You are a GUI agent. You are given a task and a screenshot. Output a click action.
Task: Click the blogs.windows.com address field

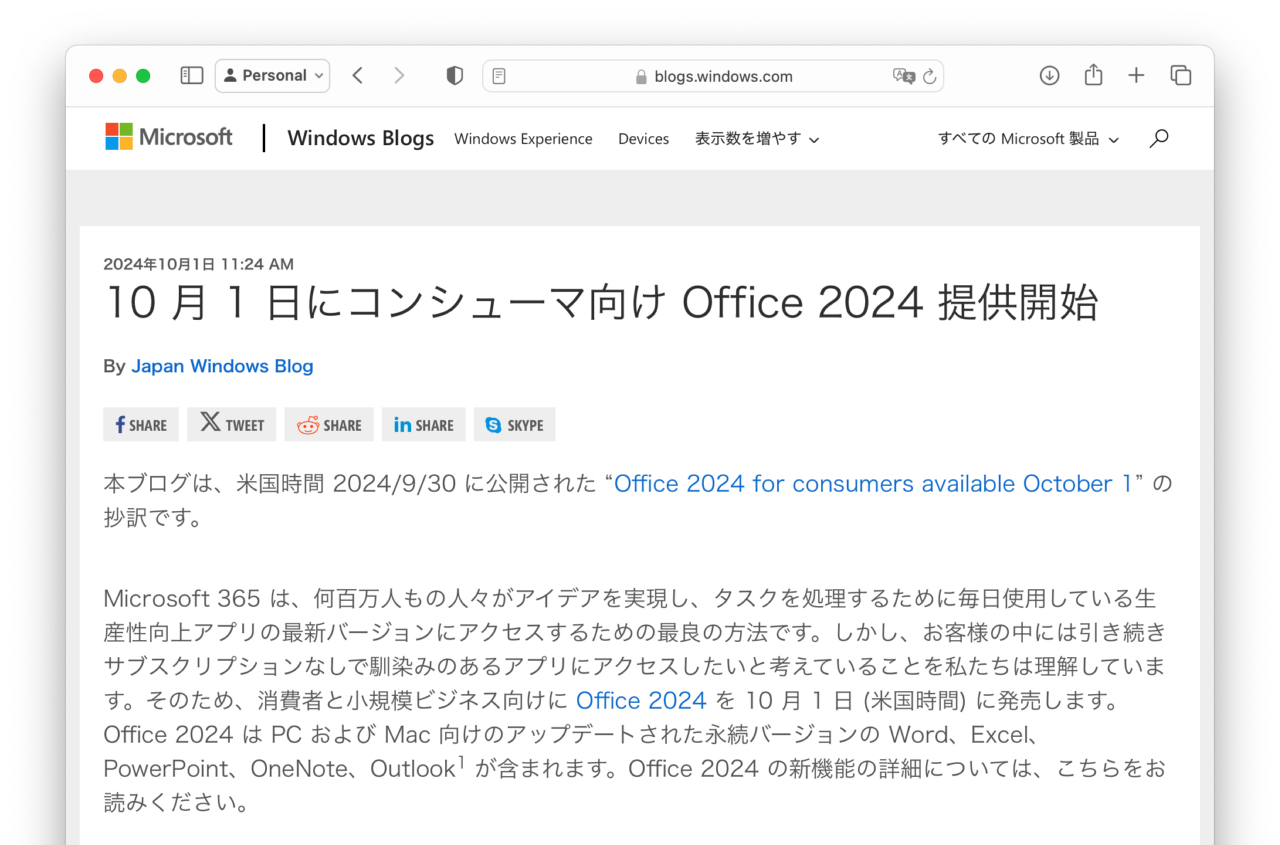click(x=713, y=76)
